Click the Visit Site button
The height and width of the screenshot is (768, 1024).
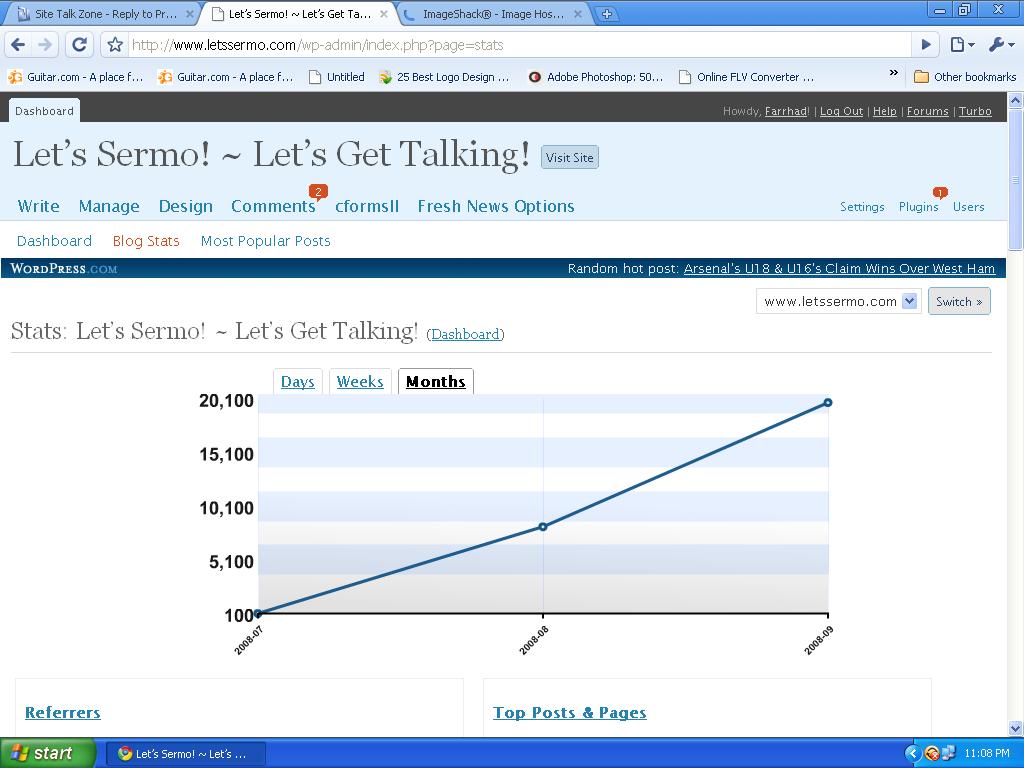(569, 157)
